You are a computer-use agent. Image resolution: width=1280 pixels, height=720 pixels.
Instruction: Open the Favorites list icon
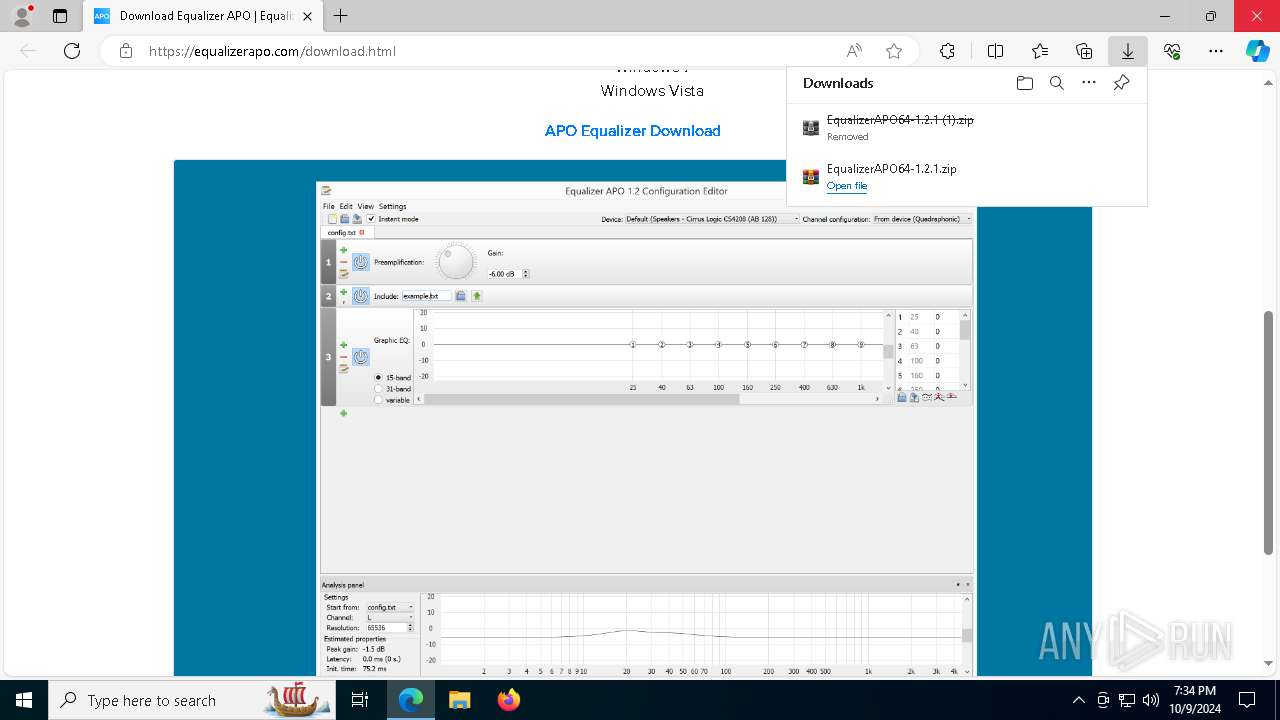1040,51
